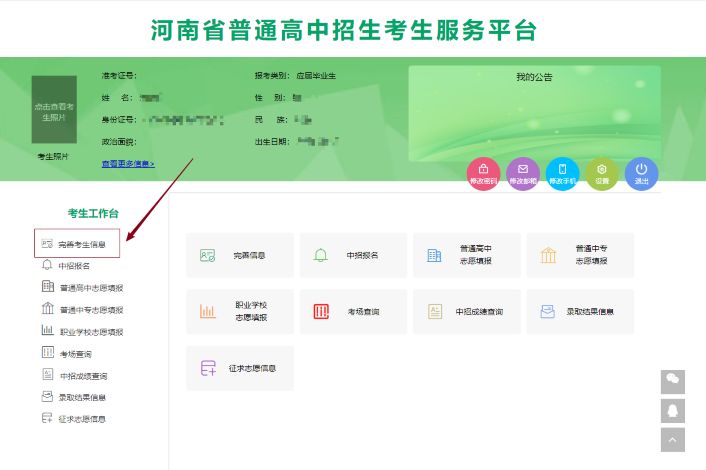706x470 pixels.
Task: Open the 普通高中志愿填报 card
Action: point(467,255)
